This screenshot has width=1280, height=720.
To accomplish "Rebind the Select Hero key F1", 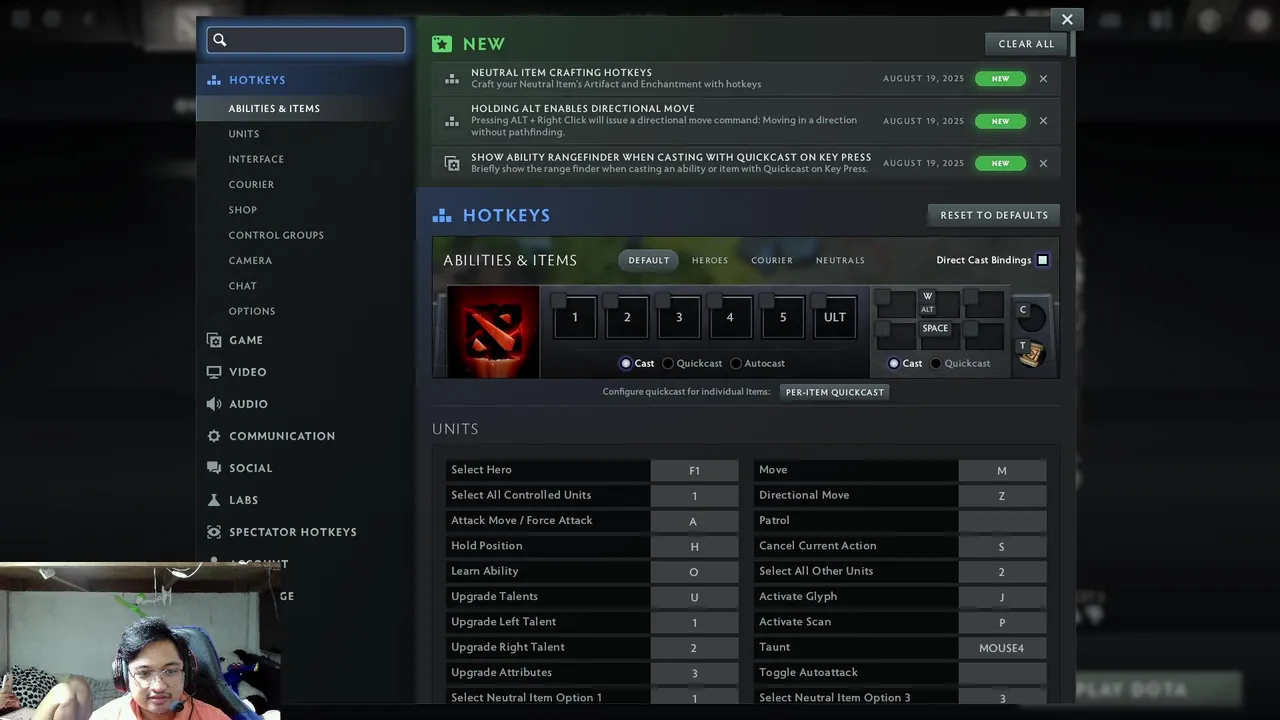I will (x=694, y=470).
